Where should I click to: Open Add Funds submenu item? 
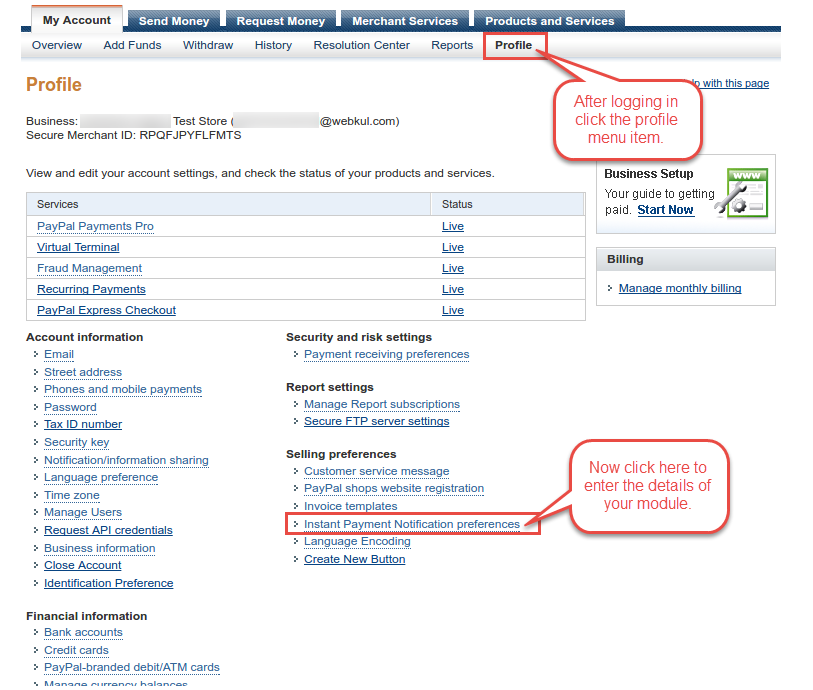tap(132, 46)
